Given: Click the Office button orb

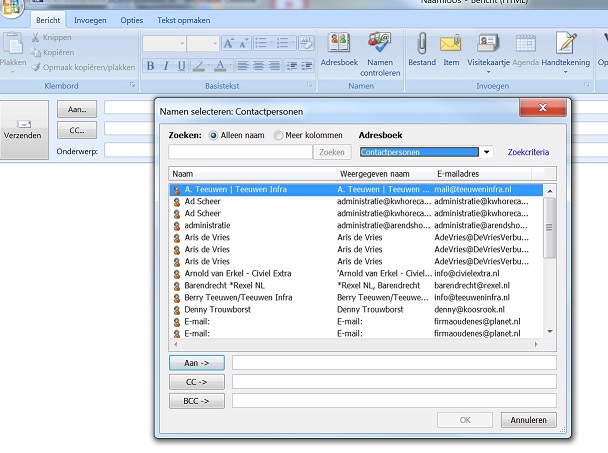Looking at the screenshot, I should tap(11, 7).
